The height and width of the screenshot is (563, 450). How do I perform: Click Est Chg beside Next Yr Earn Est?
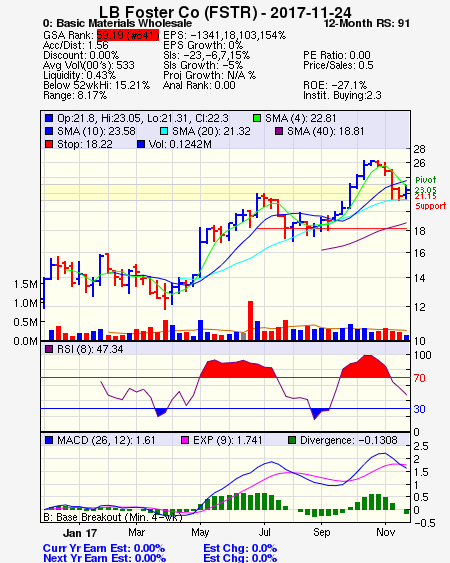[240, 558]
